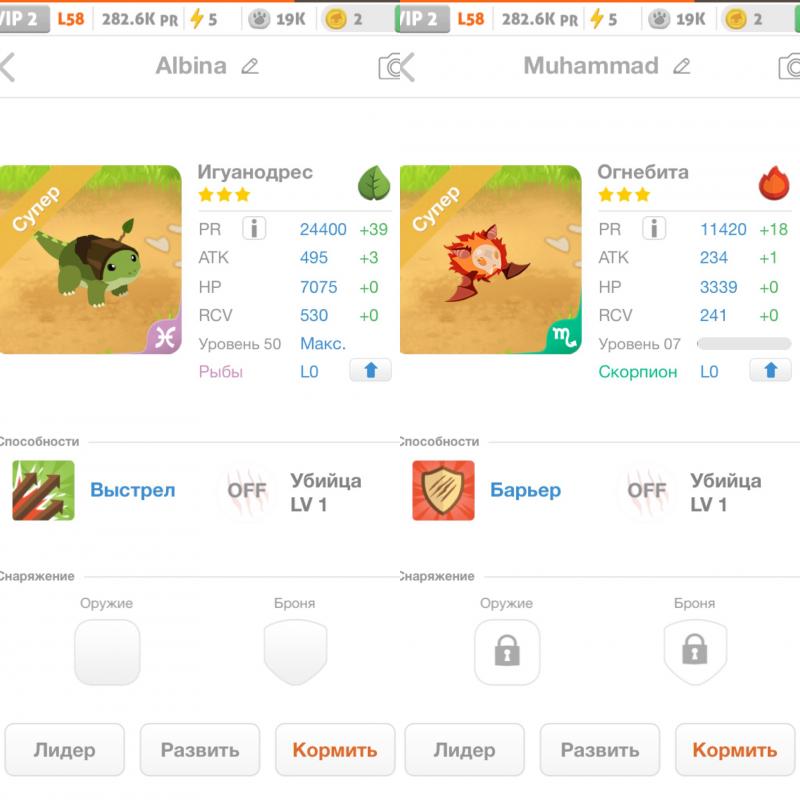Tap the Развить button for Игуанодрес

click(x=200, y=749)
